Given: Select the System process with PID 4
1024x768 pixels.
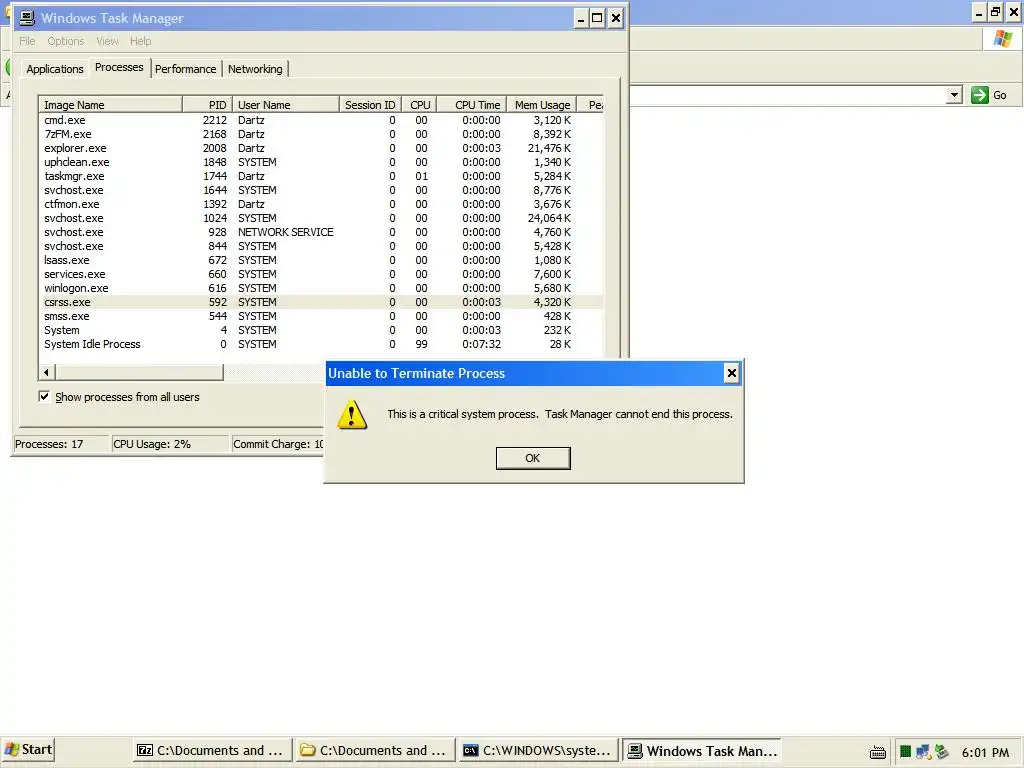Looking at the screenshot, I should pos(321,330).
